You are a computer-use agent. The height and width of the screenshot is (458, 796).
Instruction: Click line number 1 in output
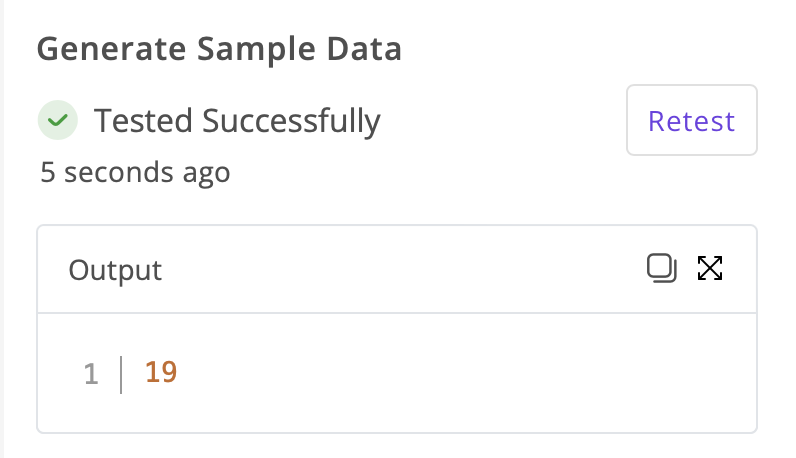91,374
